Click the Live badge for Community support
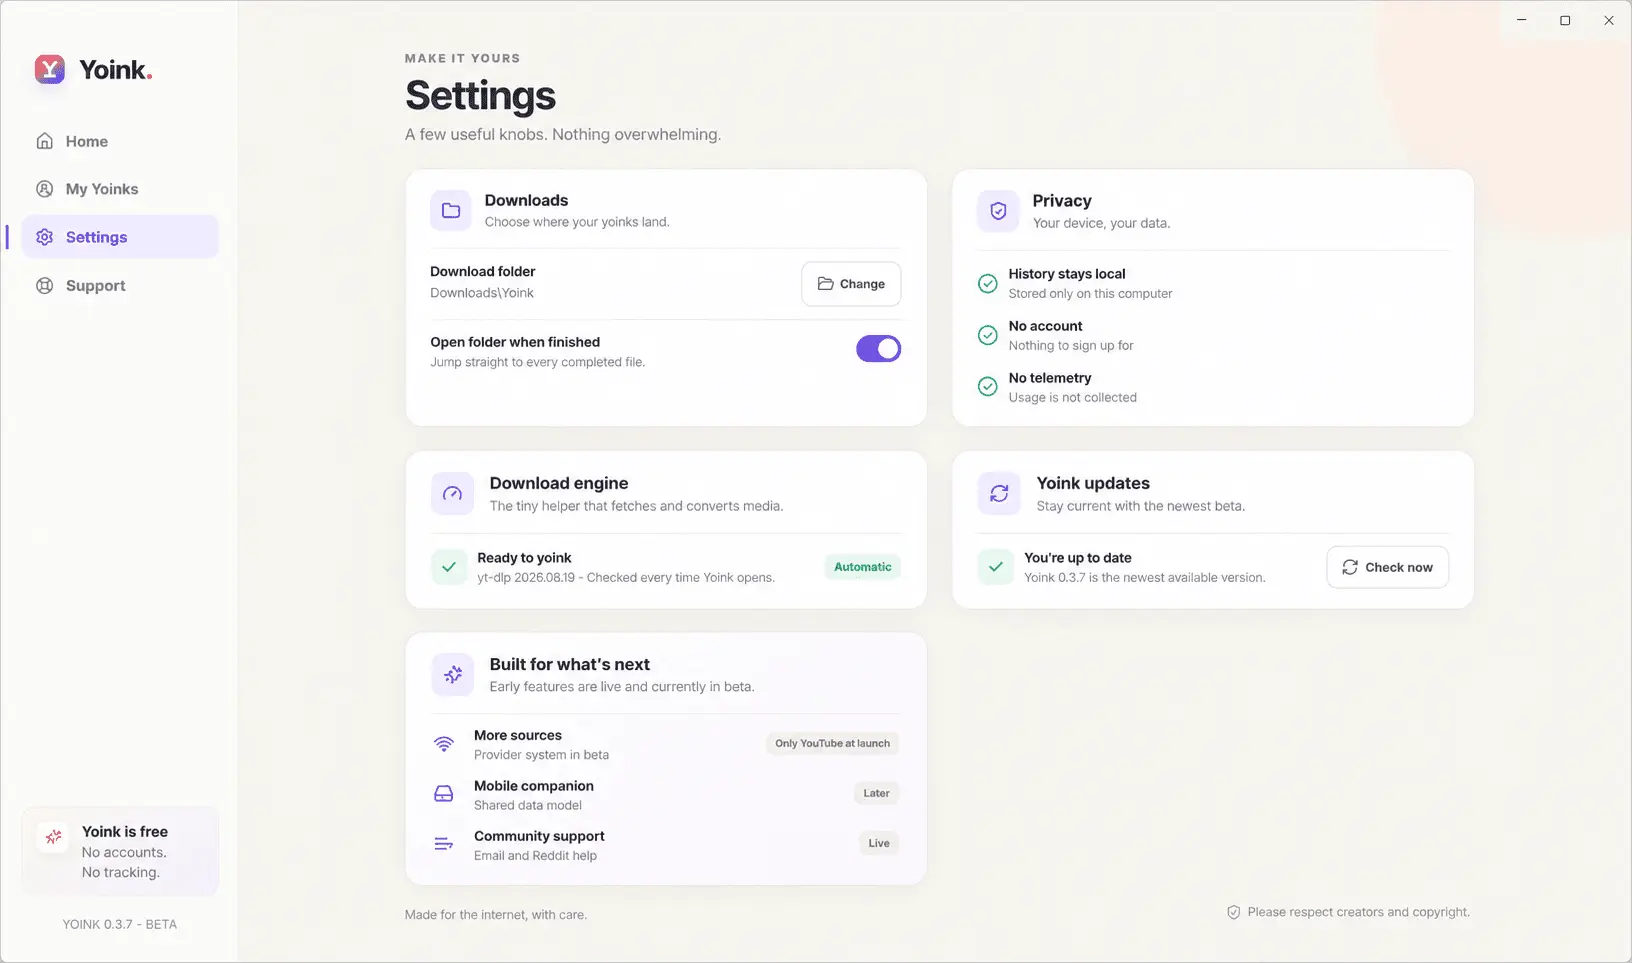This screenshot has width=1632, height=963. point(879,843)
